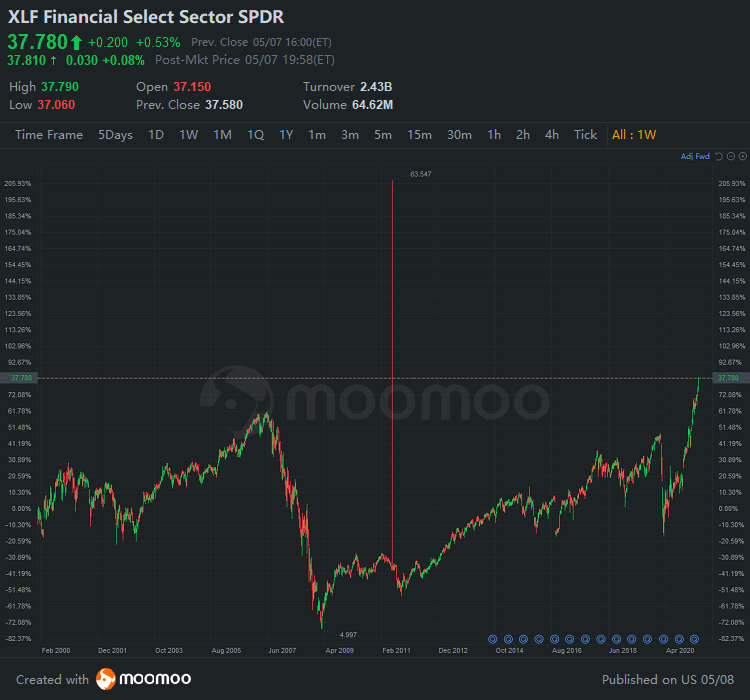The height and width of the screenshot is (700, 750).
Task: Click the Created with text in footer
Action: tap(52, 680)
